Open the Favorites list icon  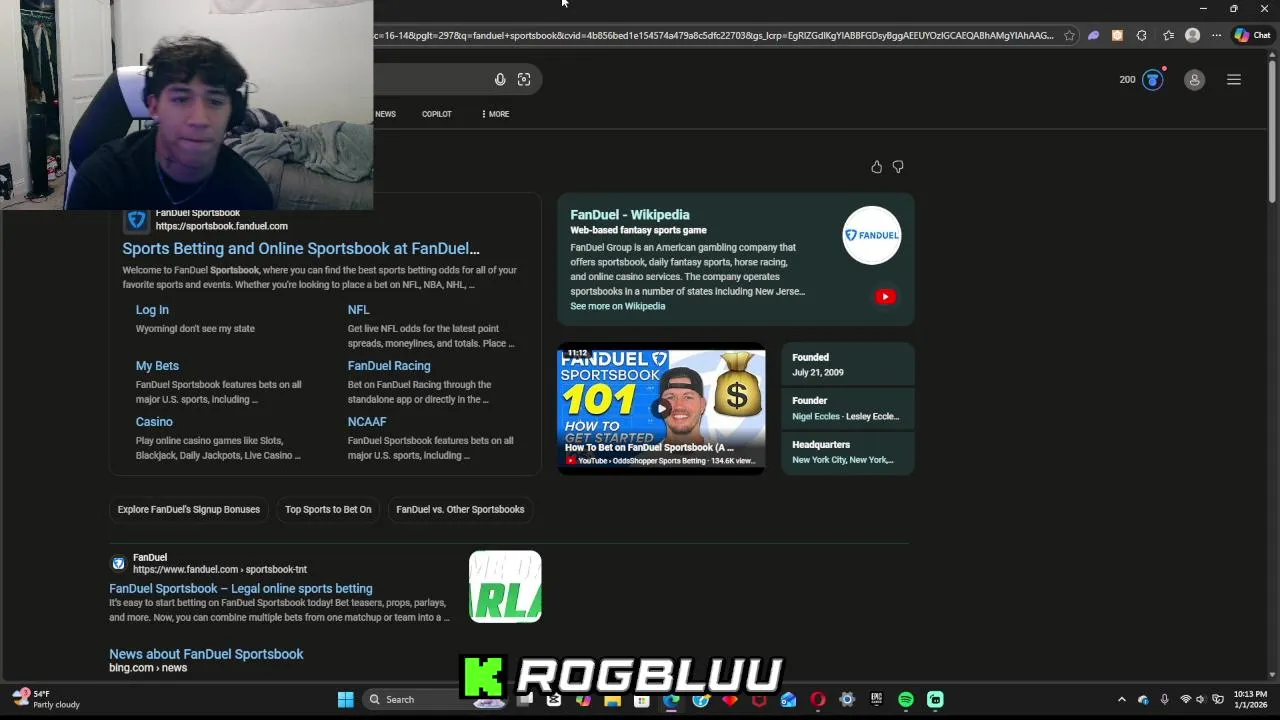[1168, 35]
